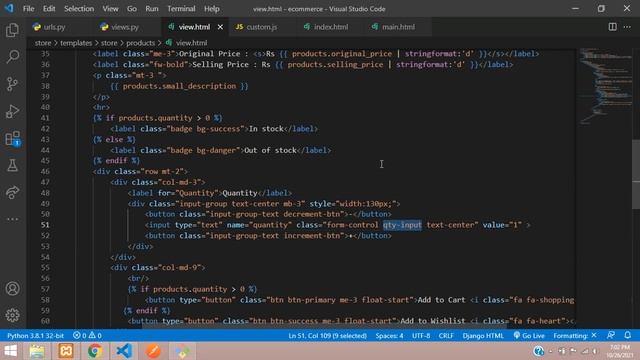Open the Help menu
The width and height of the screenshot is (640, 360).
point(212,9)
